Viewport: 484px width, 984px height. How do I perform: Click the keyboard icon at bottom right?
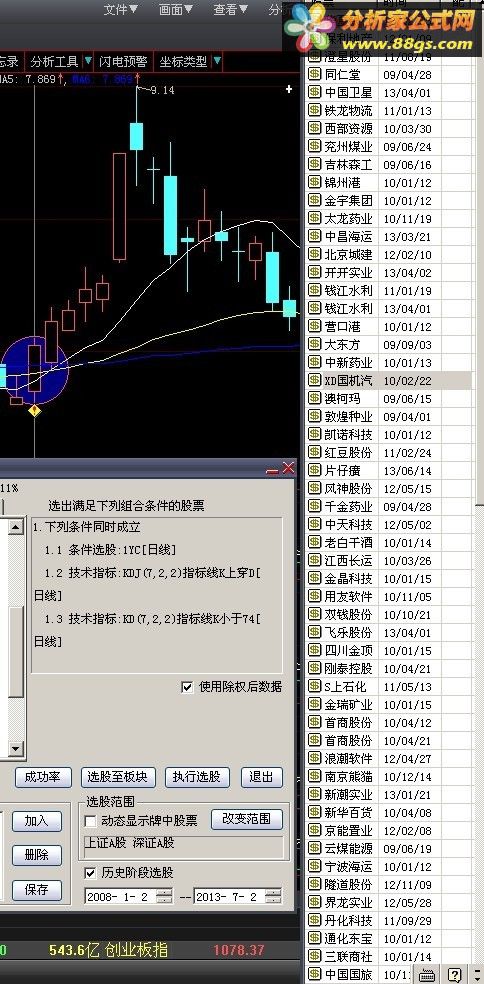tap(428, 975)
